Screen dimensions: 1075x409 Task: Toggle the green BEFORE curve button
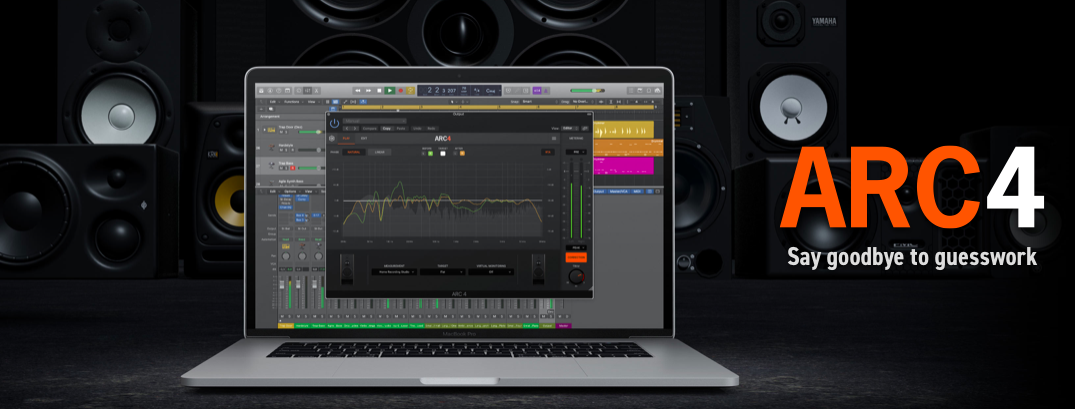click(431, 153)
